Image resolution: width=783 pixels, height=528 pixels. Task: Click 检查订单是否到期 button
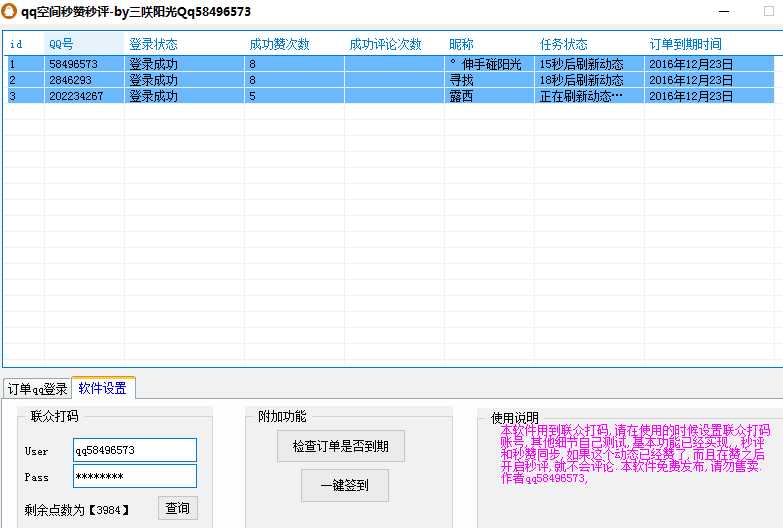tap(341, 446)
